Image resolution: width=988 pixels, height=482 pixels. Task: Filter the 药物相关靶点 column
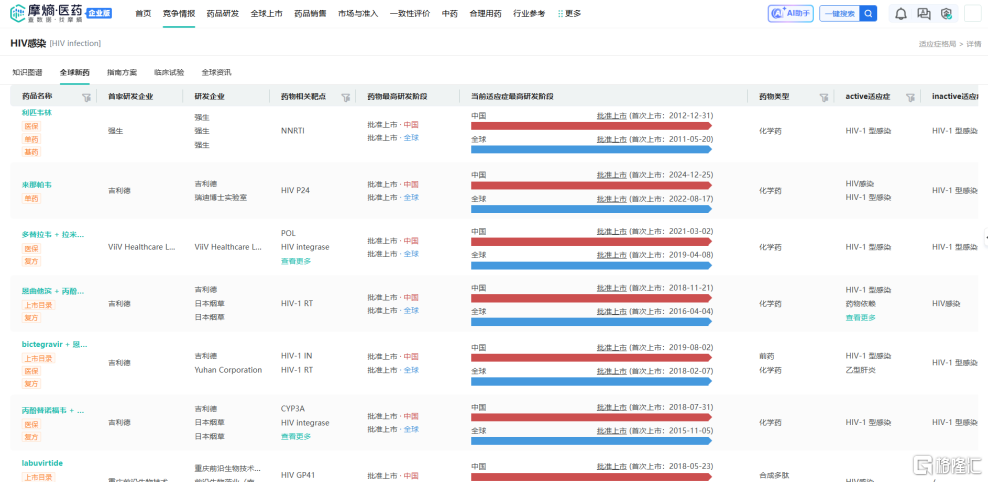[345, 97]
